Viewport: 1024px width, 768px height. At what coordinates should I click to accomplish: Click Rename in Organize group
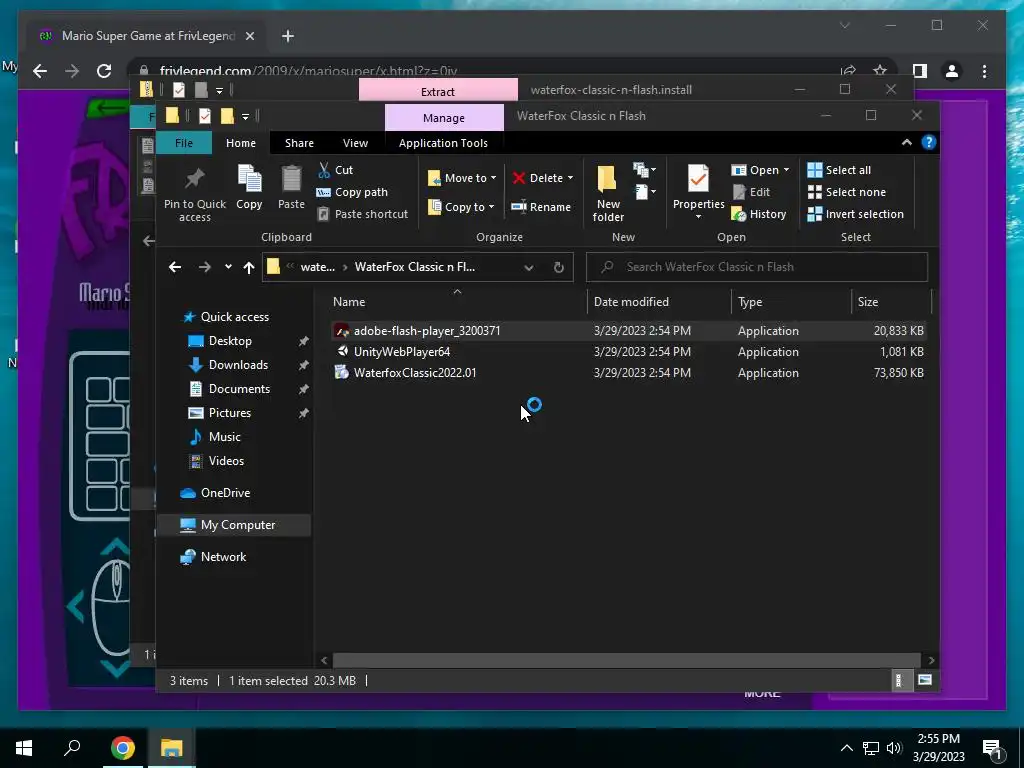point(541,207)
